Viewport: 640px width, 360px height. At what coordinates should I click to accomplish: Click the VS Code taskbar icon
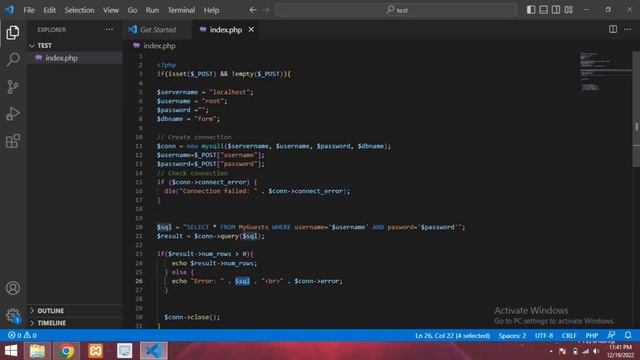click(154, 351)
